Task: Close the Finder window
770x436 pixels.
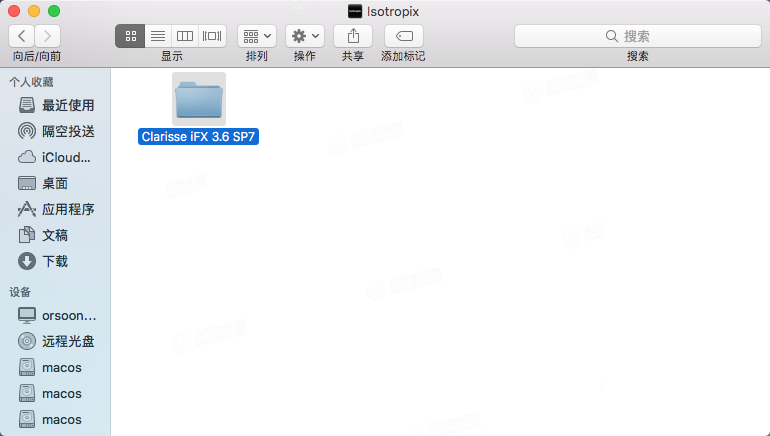Action: pos(14,11)
